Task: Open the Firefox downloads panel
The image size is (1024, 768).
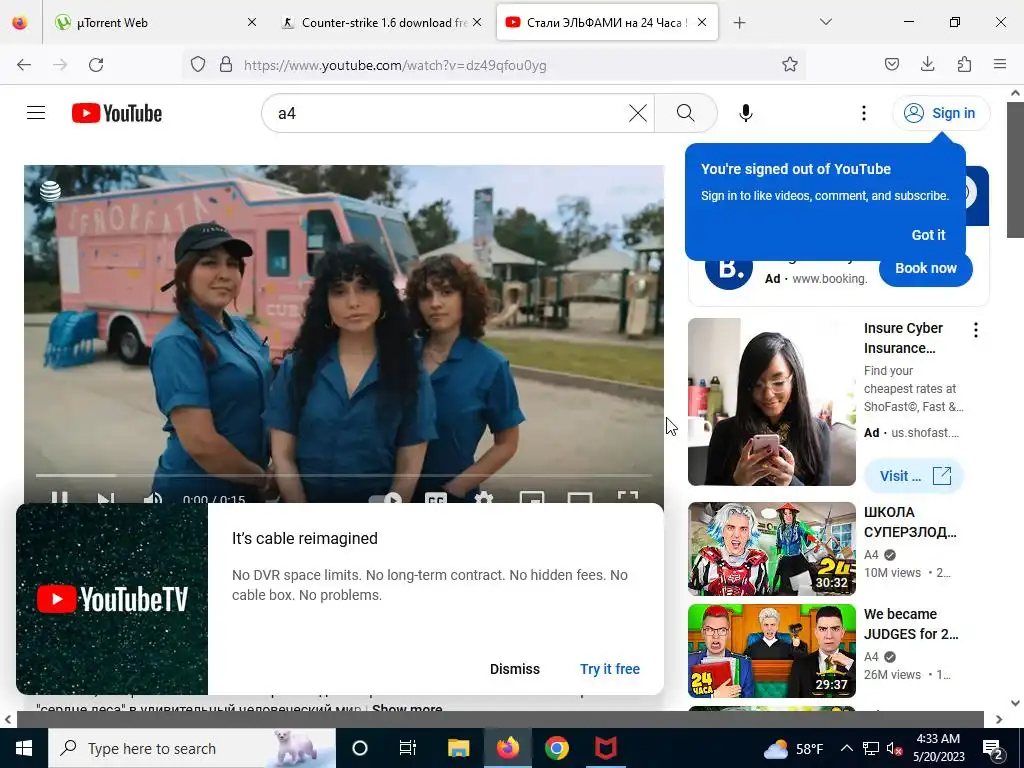Action: coord(927,65)
